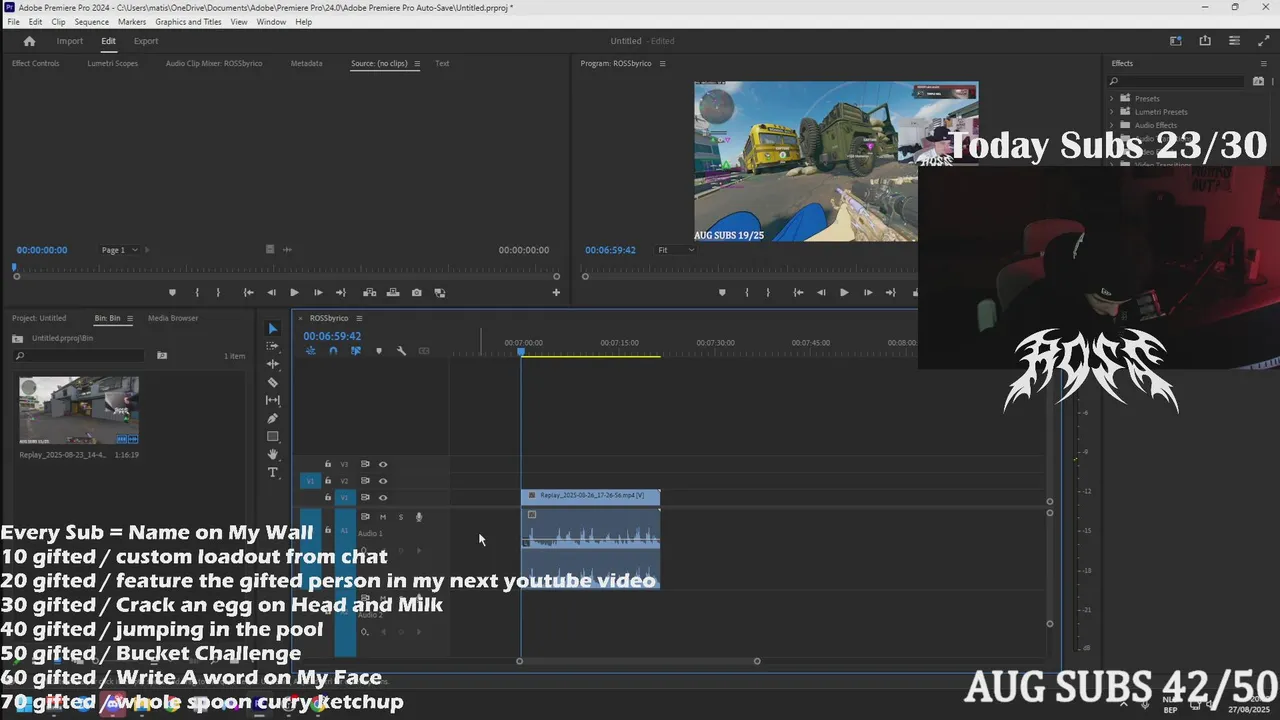Hide track V2 with its eye icon
Screen dimensions: 1280x720
click(x=383, y=481)
